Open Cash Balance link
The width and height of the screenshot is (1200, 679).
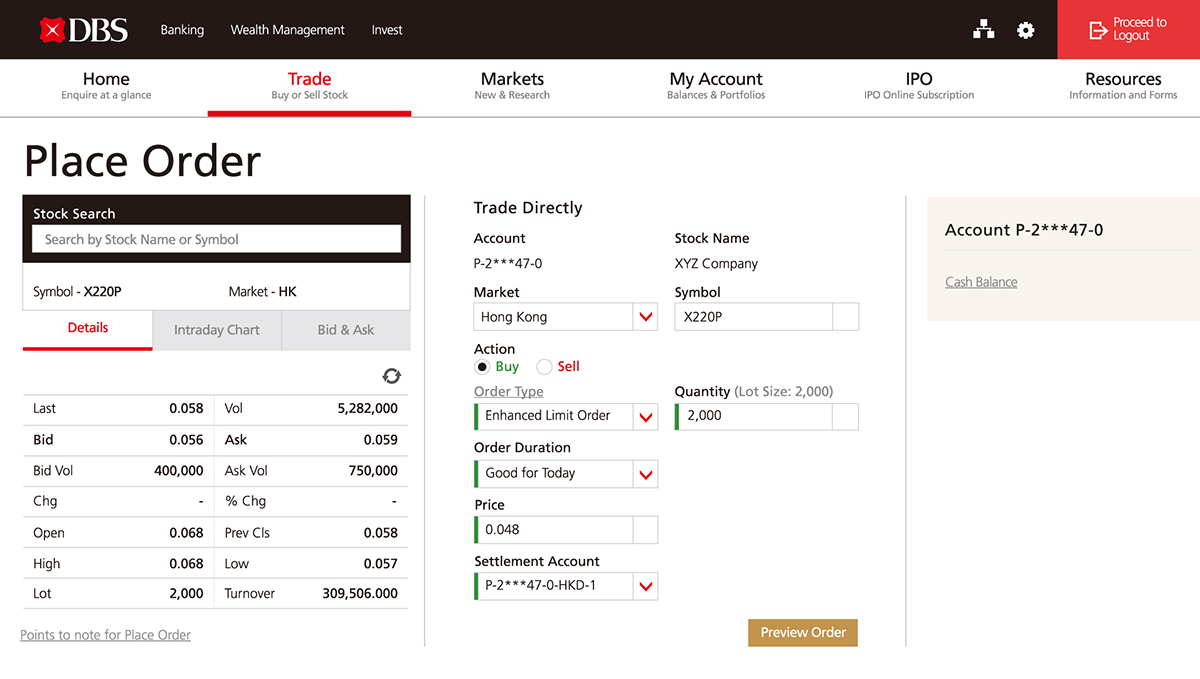tap(981, 282)
